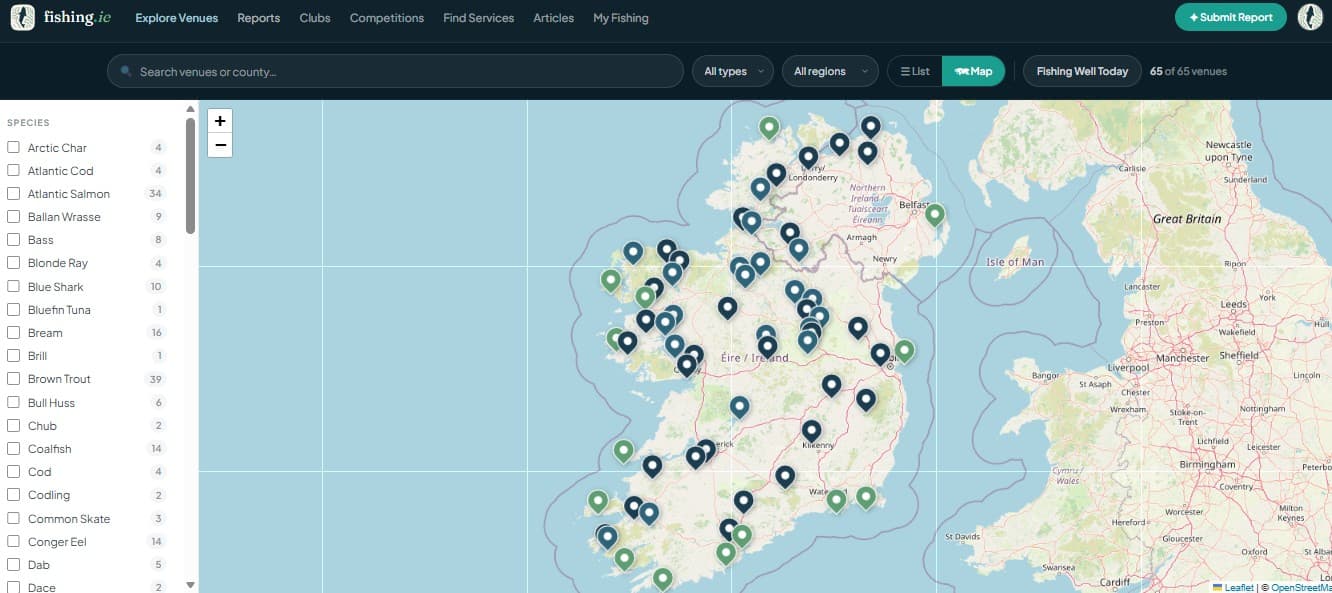Click the venue search input field
The width and height of the screenshot is (1332, 593).
pos(395,70)
